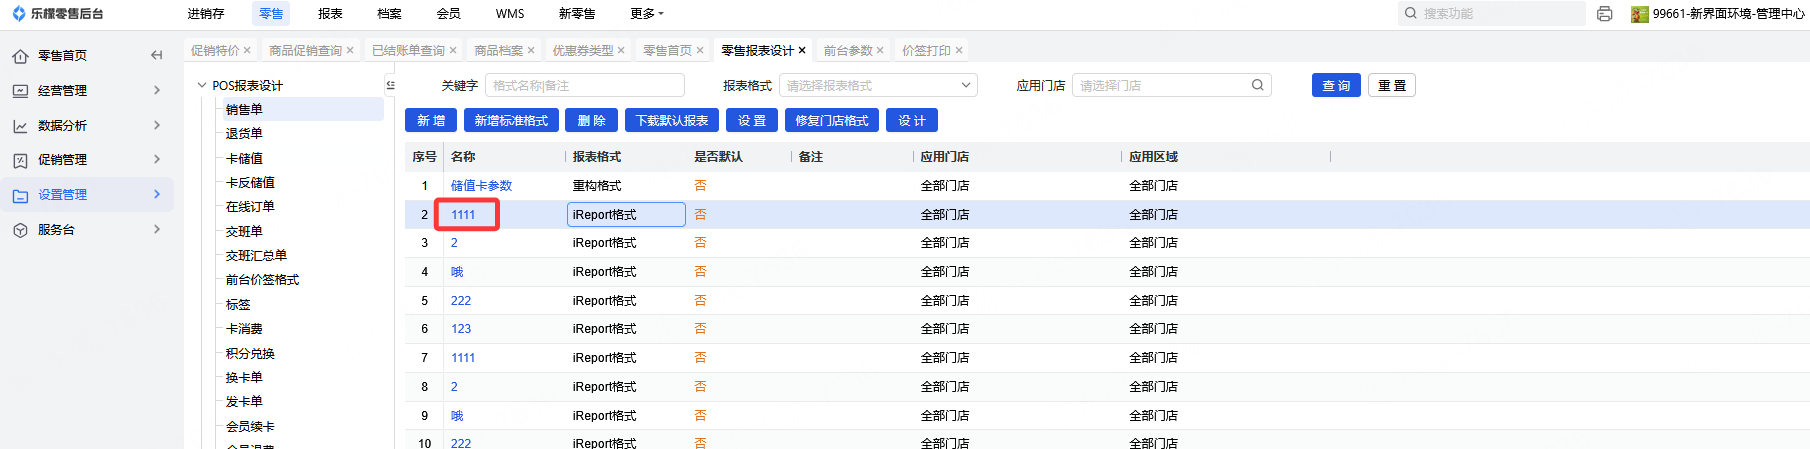
Task: Click the user avatar image at top right
Action: 1639,14
